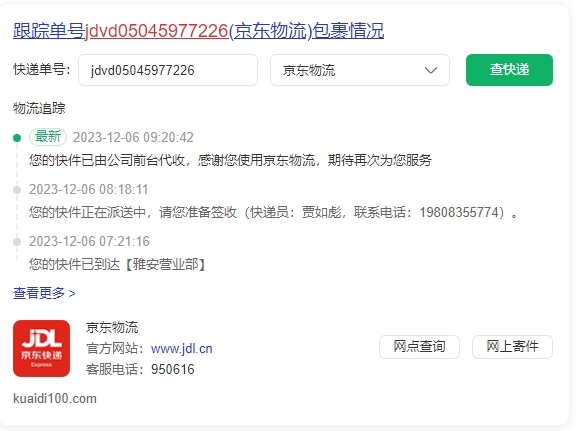Open the 京东物流 courier dropdown
The width and height of the screenshot is (579, 431).
tap(360, 70)
